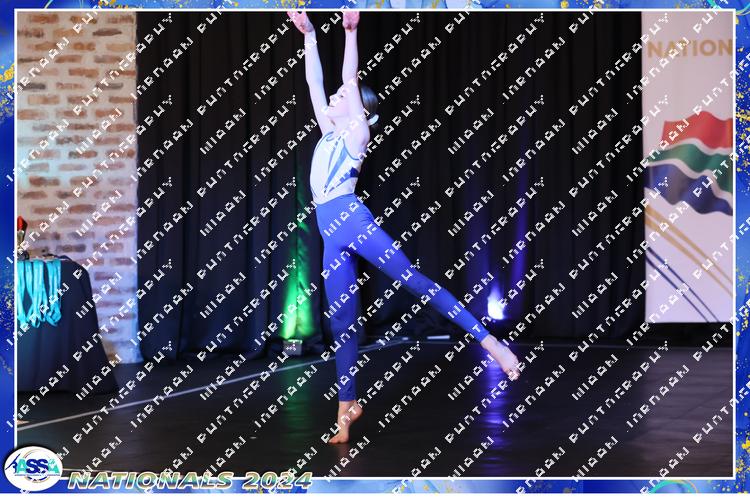Click the NATIONALS 2024 caption text

pyautogui.click(x=190, y=480)
